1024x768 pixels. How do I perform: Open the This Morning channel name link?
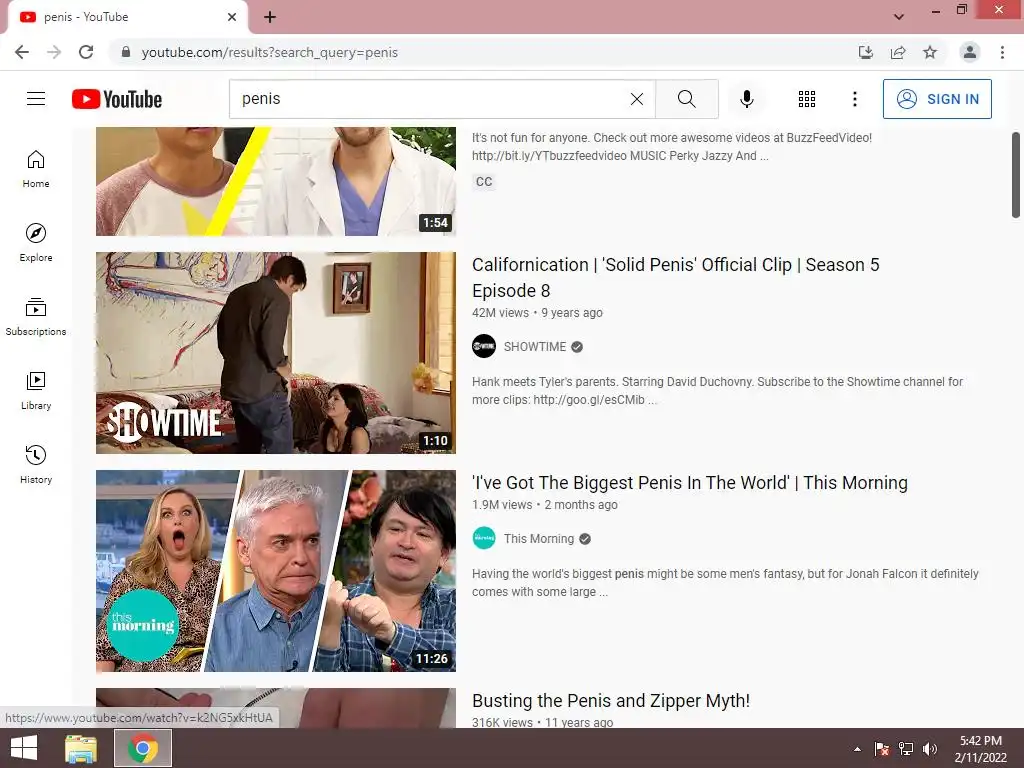(539, 539)
